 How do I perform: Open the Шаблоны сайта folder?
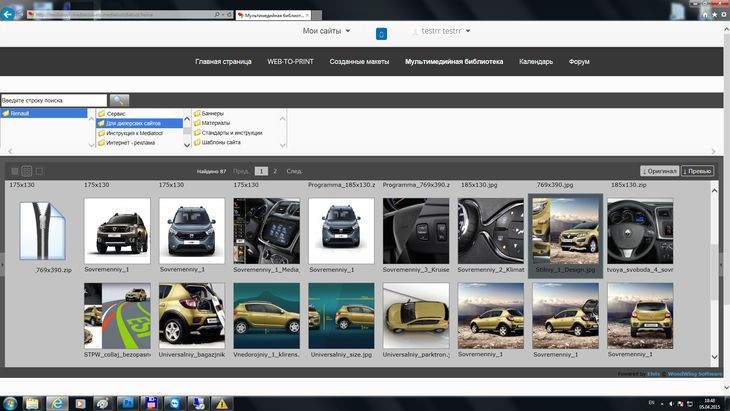click(x=222, y=142)
